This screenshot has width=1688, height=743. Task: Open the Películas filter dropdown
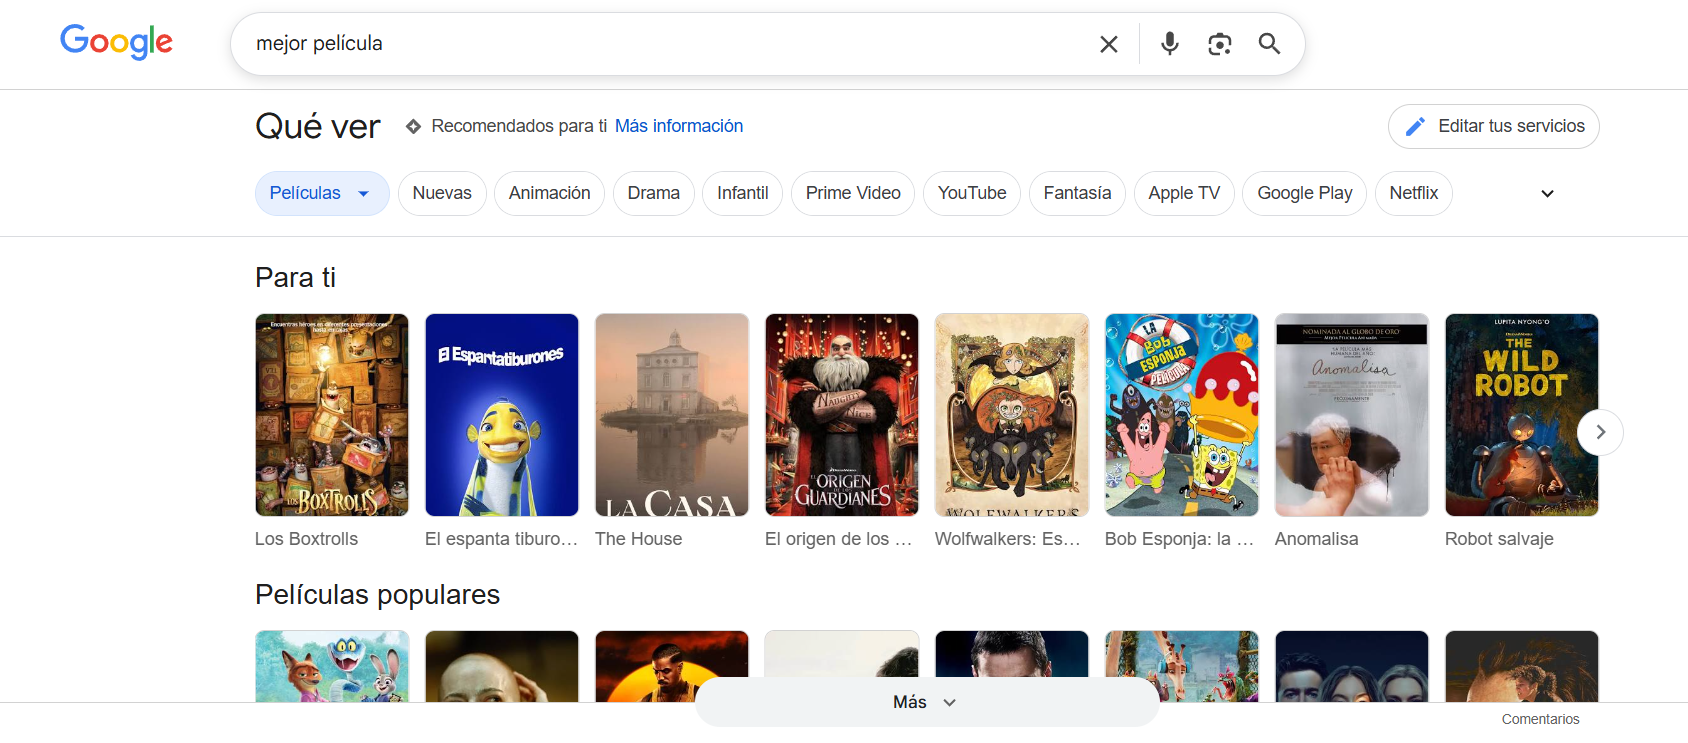pyautogui.click(x=322, y=193)
